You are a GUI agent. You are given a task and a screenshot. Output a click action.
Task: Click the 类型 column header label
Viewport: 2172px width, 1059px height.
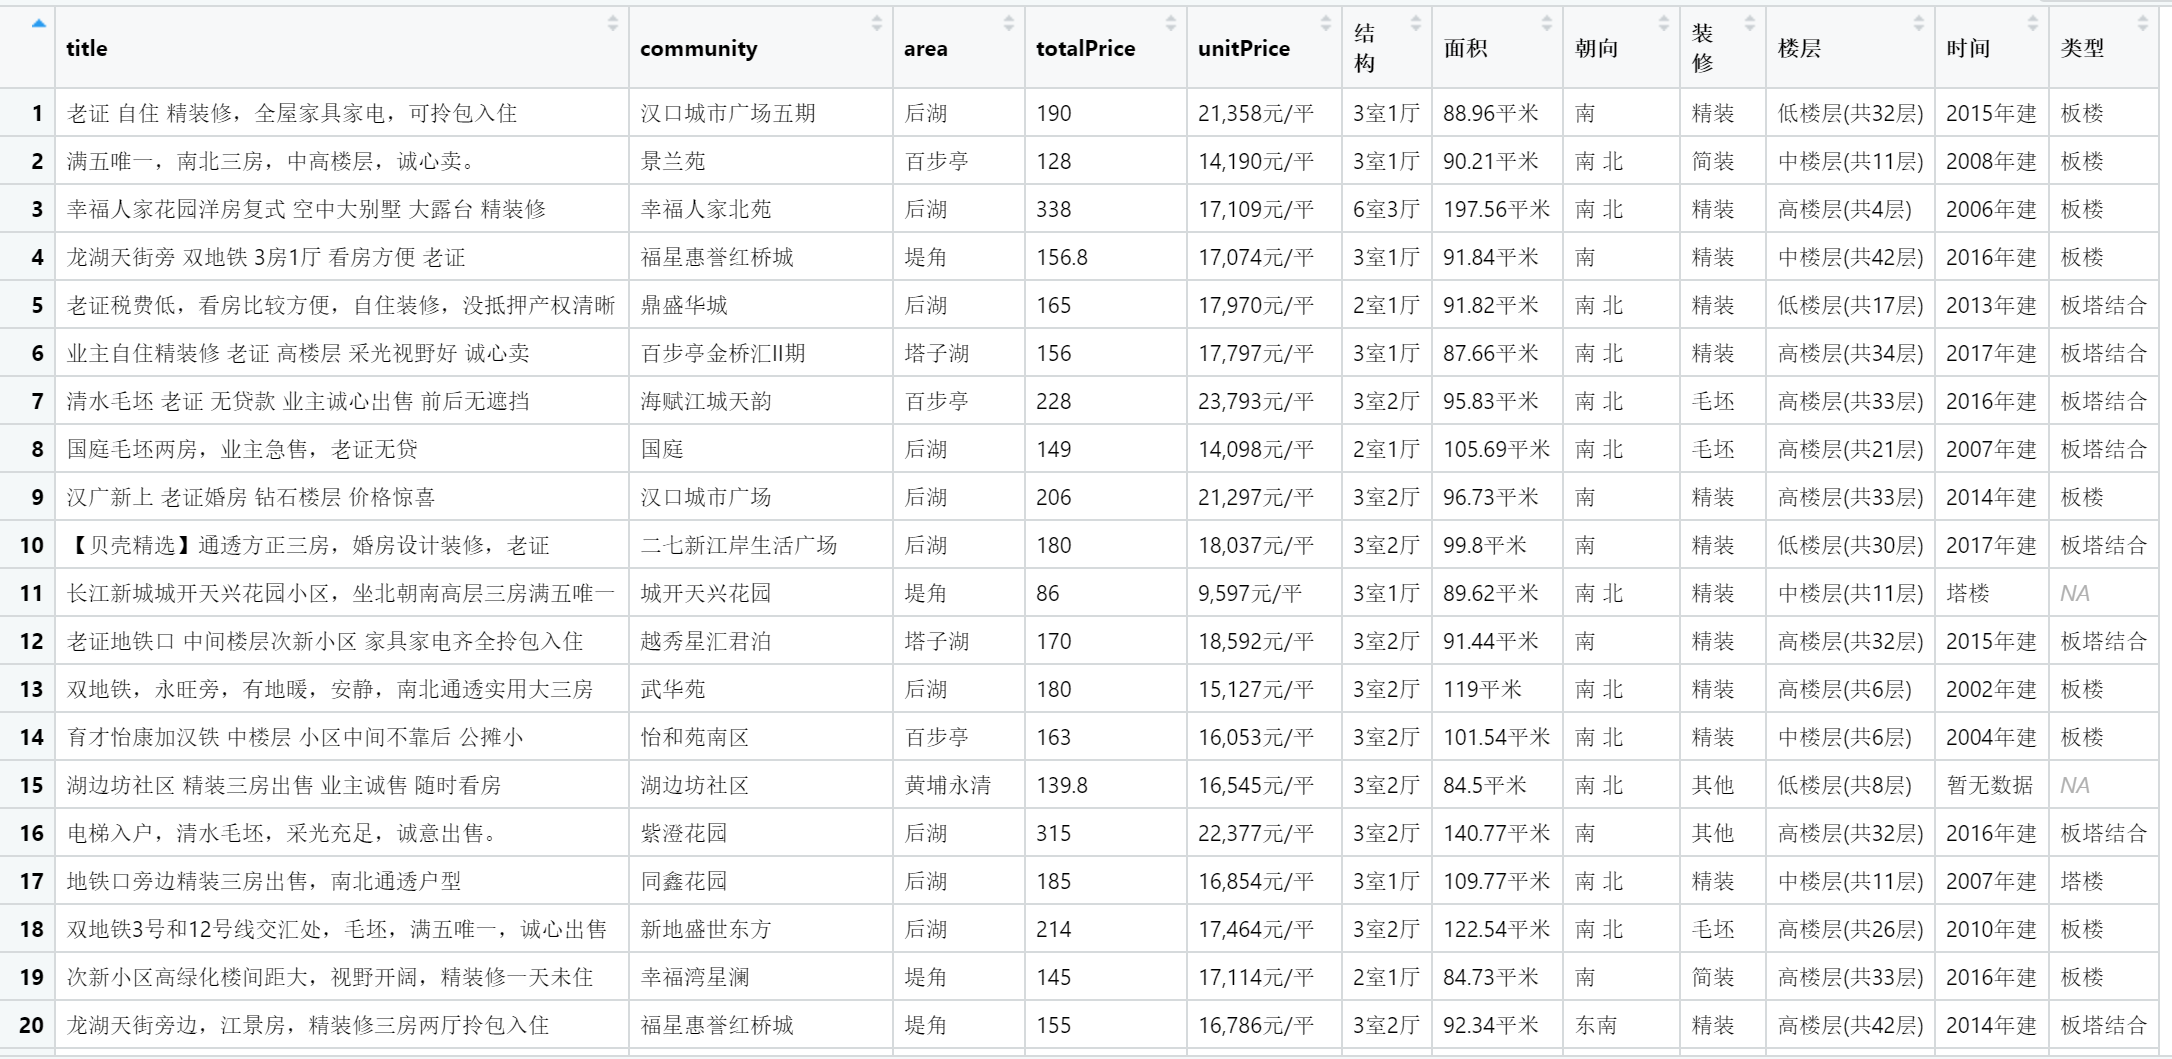tap(2082, 48)
